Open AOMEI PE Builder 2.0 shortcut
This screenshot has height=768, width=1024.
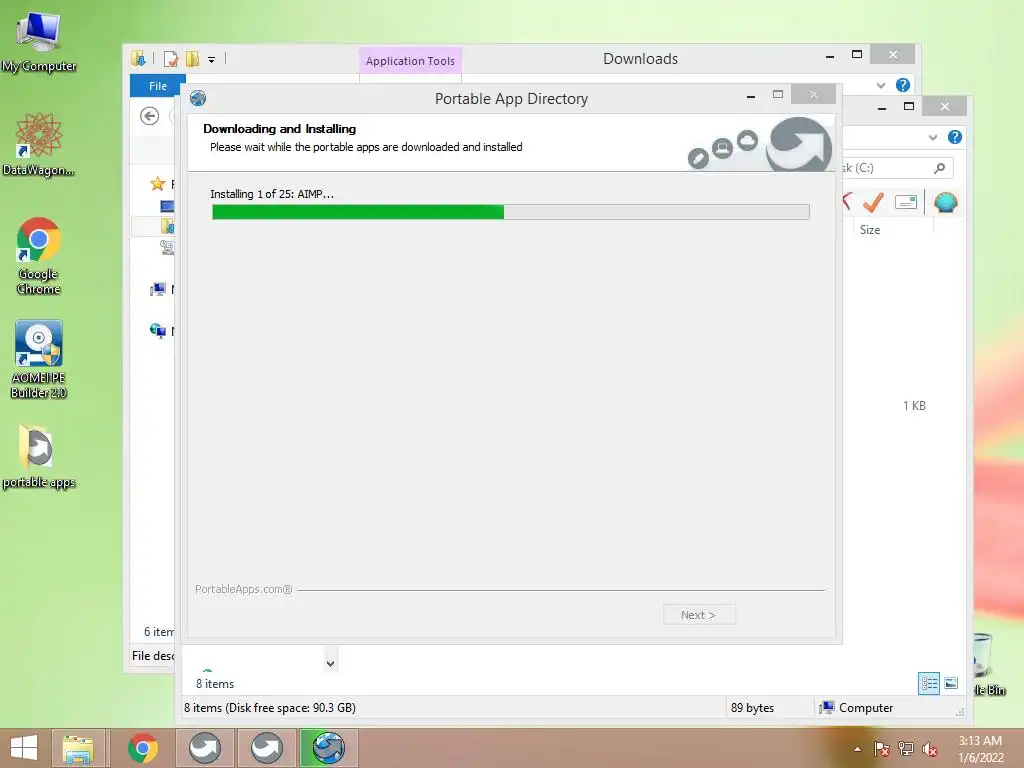click(x=39, y=359)
